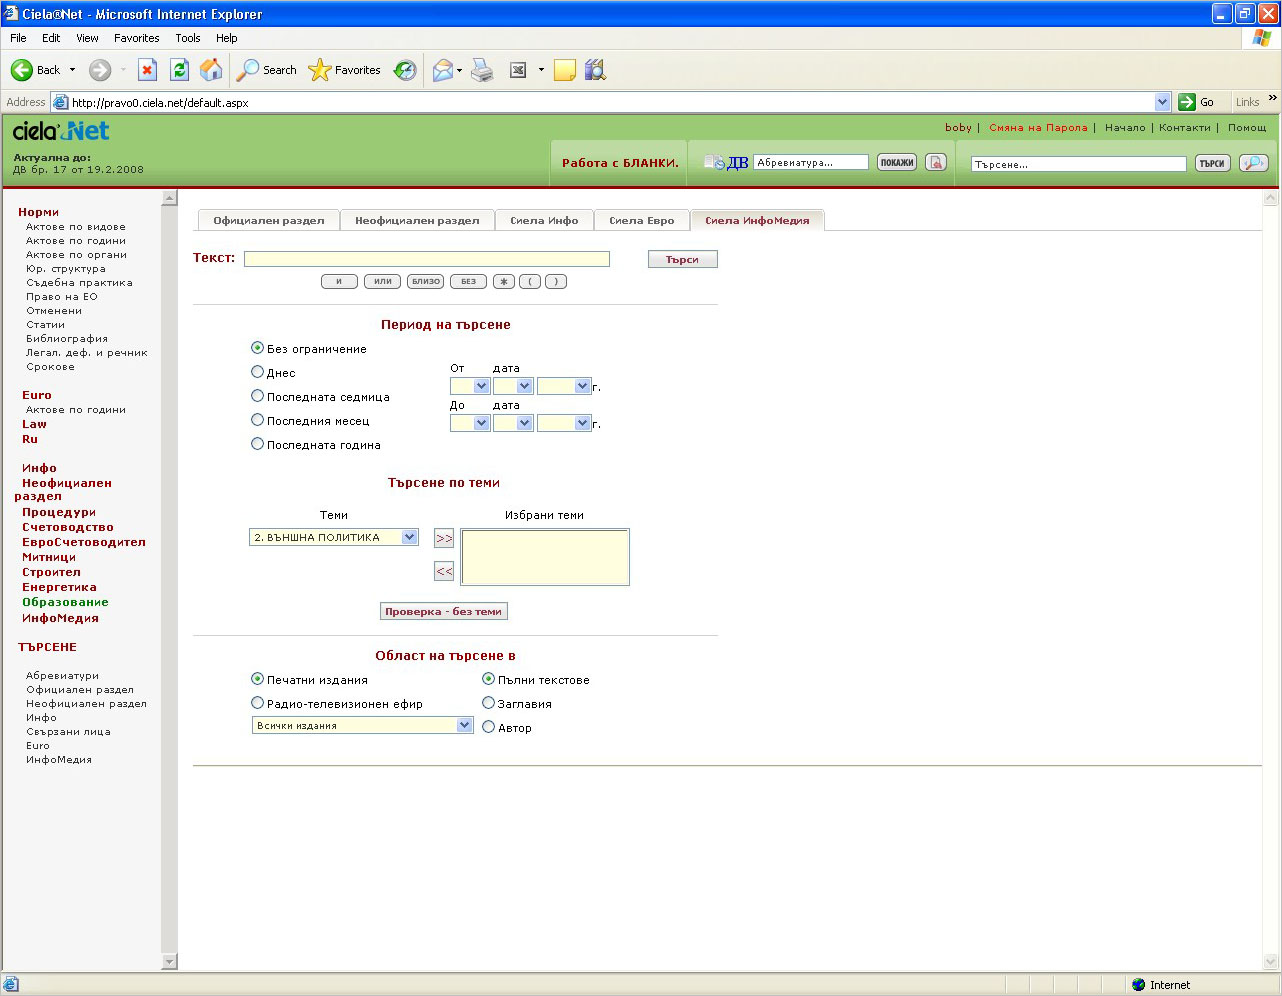This screenshot has height=996, width=1282.
Task: Open the От day dropdown
Action: [470, 386]
